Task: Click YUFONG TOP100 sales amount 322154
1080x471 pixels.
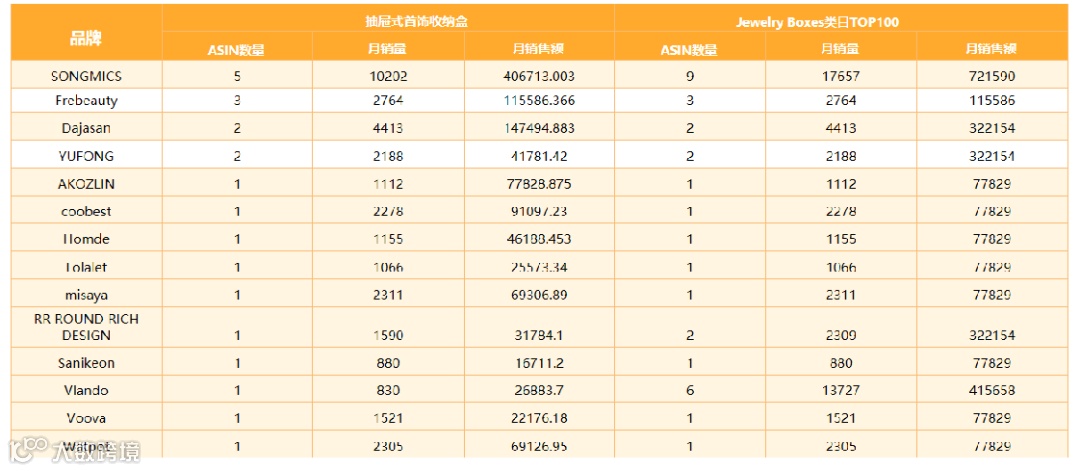Action: tap(991, 156)
